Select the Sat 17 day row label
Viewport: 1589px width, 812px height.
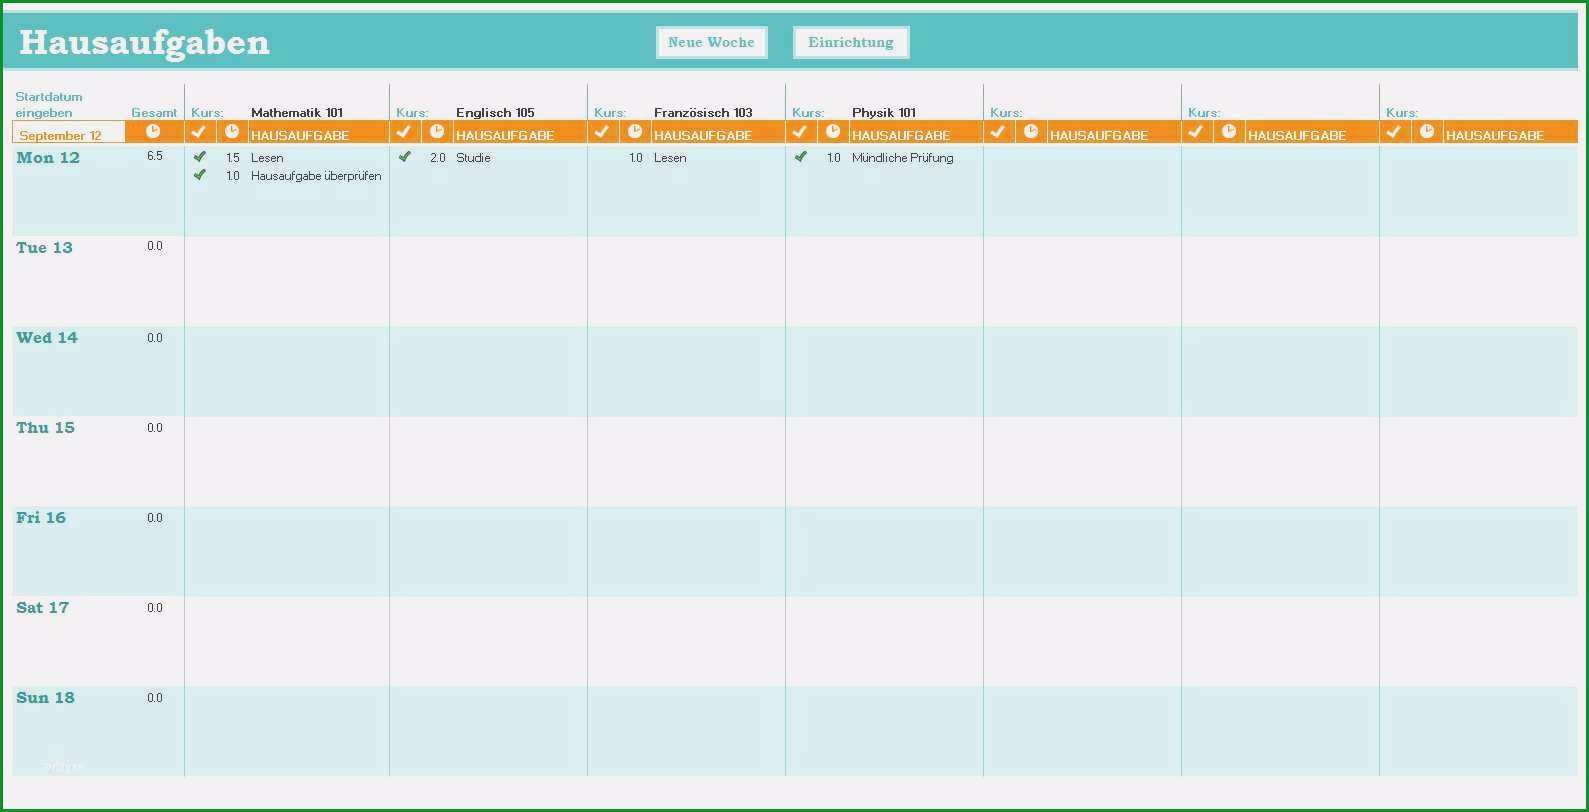coord(42,608)
